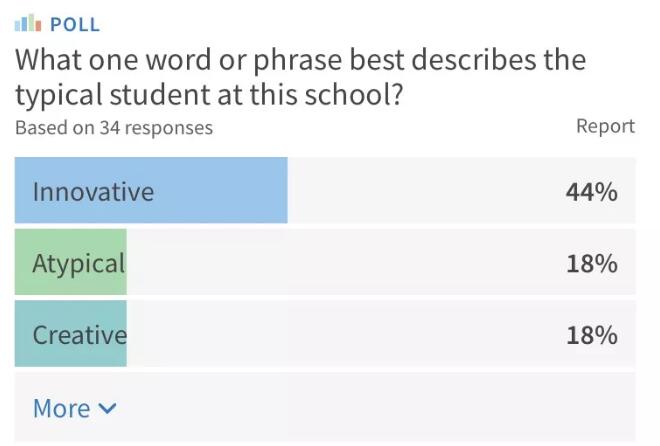Click the Report link

pos(605,126)
